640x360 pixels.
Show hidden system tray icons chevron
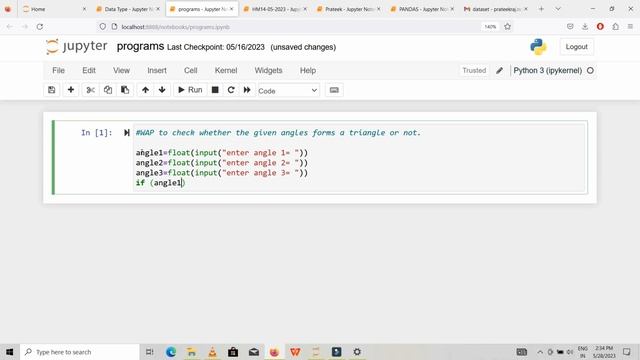(540, 352)
